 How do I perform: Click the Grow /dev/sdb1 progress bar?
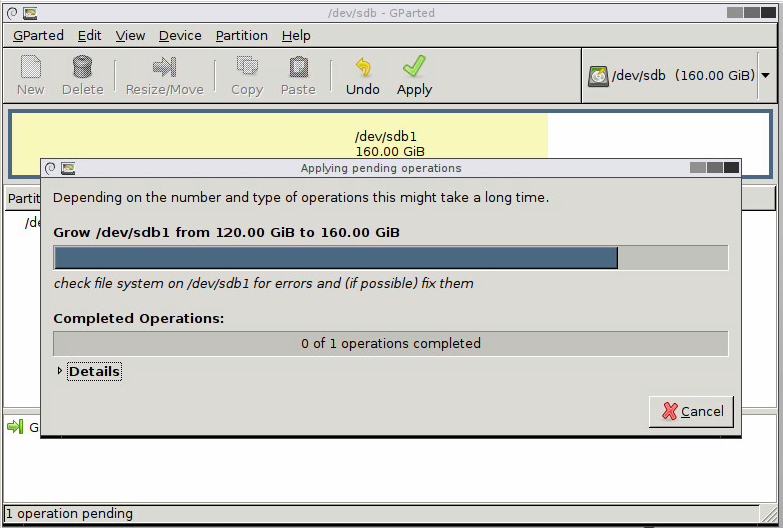coord(390,258)
